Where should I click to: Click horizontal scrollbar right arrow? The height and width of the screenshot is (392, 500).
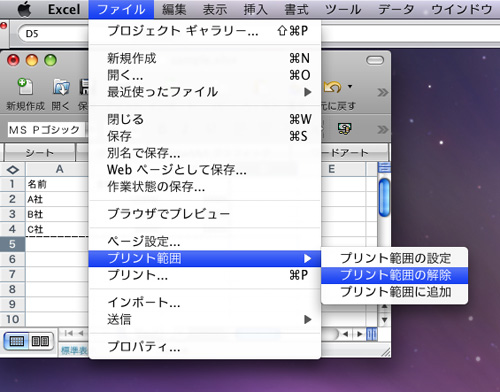tap(359, 334)
